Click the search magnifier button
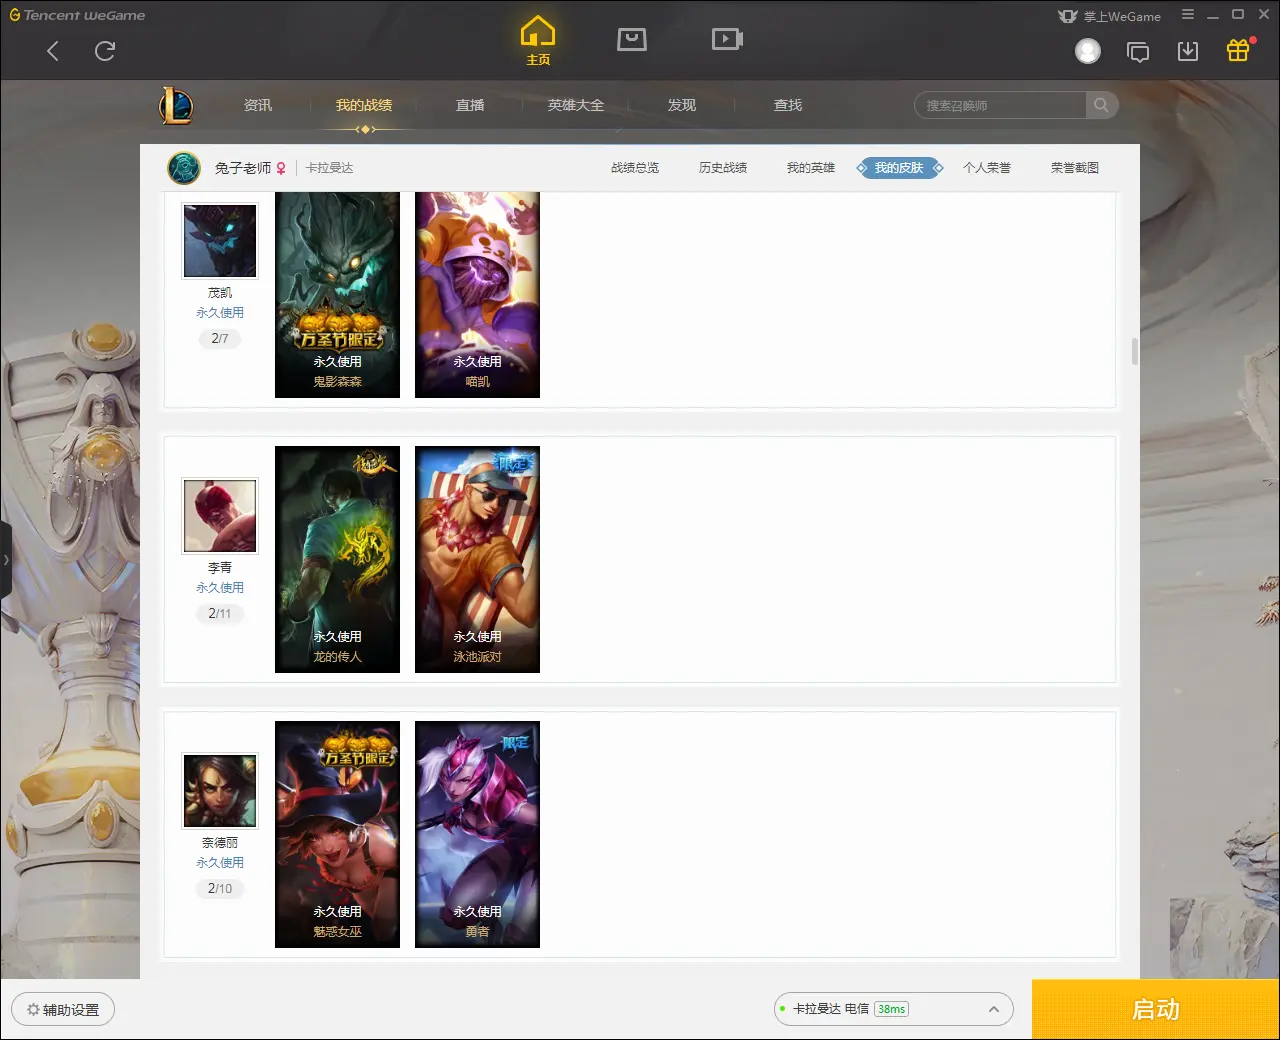Viewport: 1280px width, 1040px height. tap(1101, 105)
